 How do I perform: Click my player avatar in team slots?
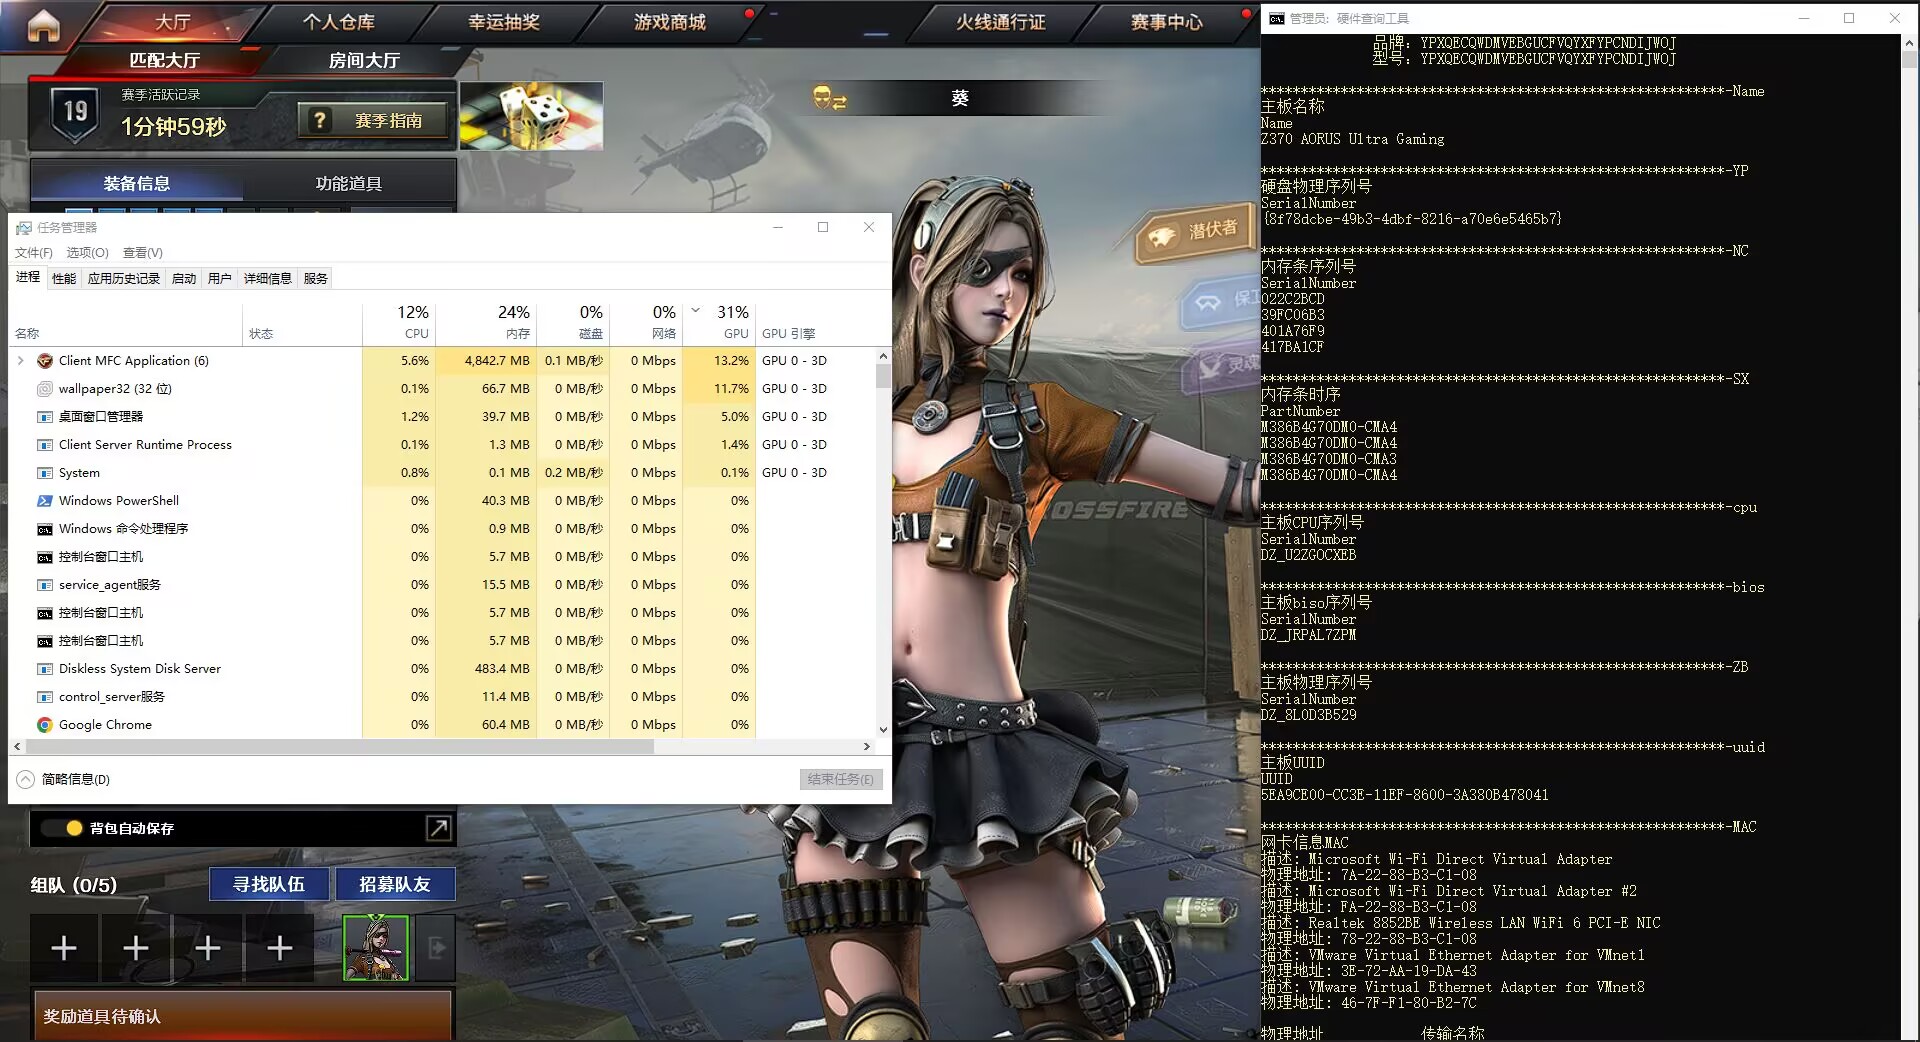coord(376,947)
